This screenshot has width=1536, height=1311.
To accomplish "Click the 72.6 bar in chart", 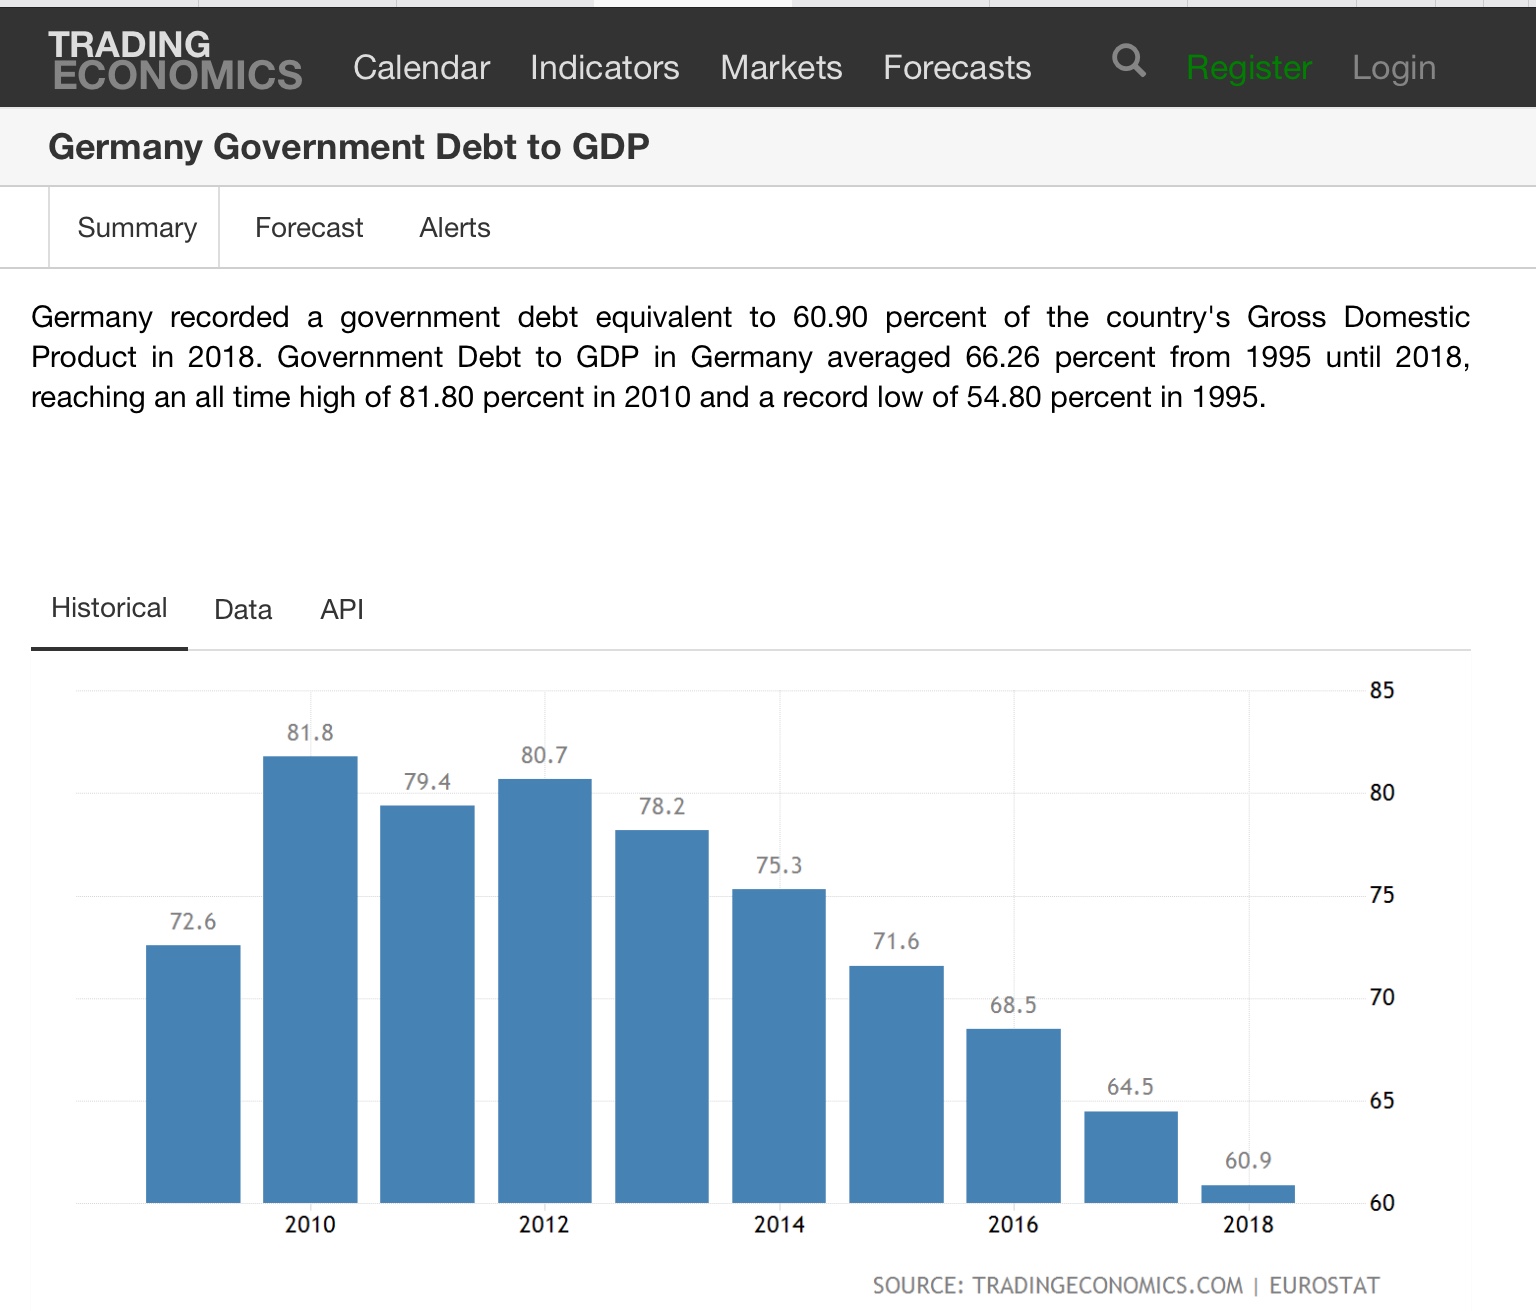I will pyautogui.click(x=193, y=1073).
